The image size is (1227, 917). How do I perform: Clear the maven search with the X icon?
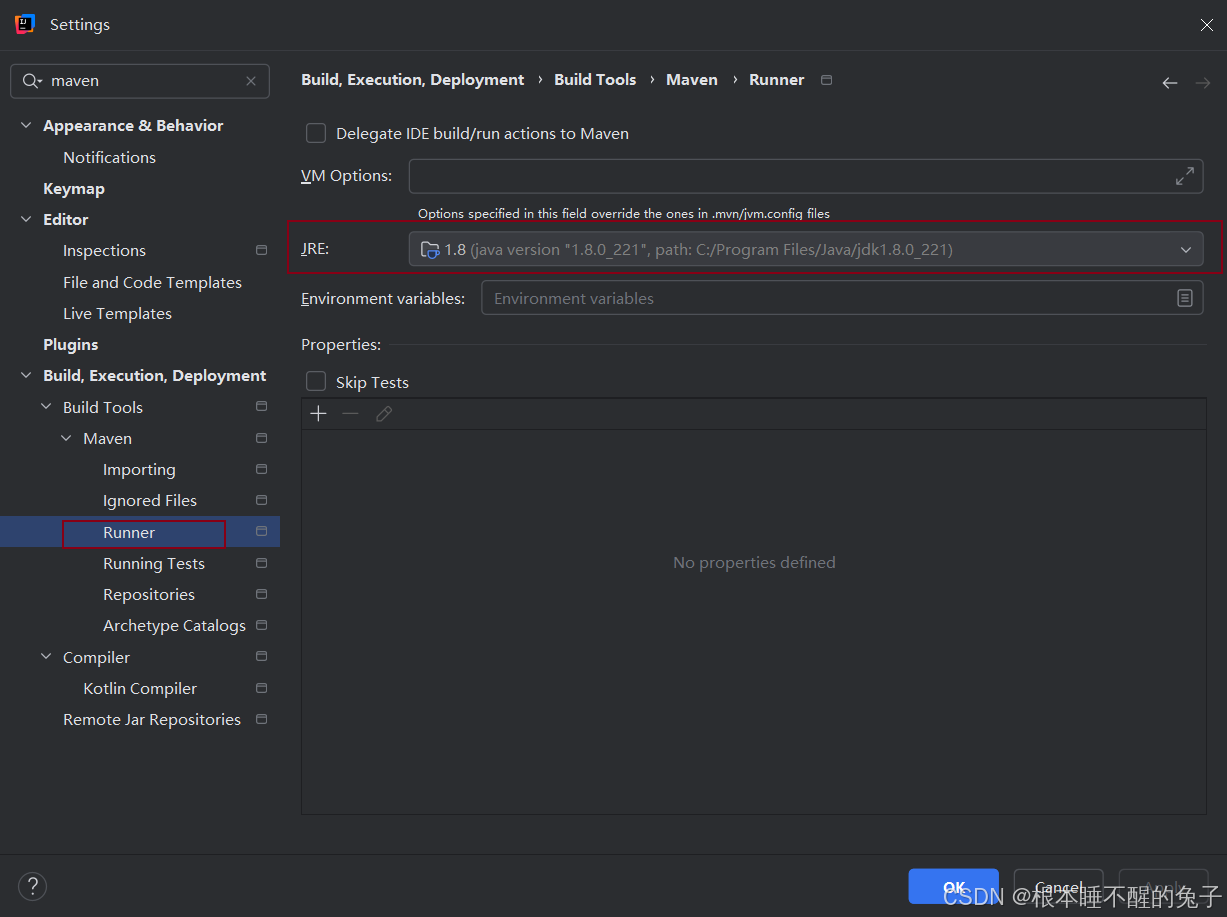coord(251,80)
